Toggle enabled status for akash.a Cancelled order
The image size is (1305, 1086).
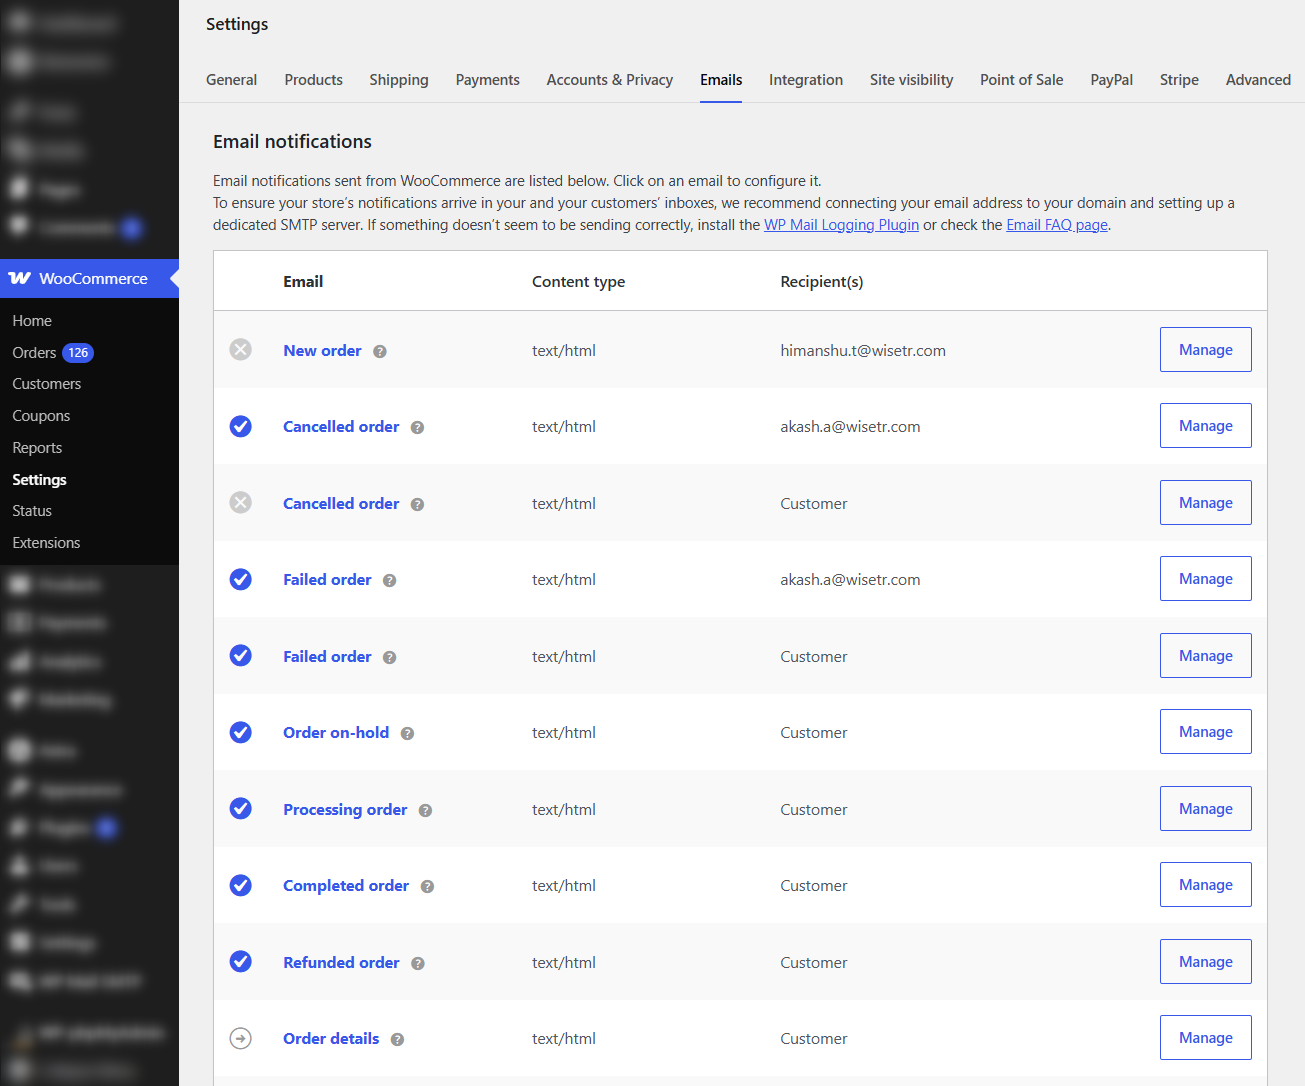241,426
